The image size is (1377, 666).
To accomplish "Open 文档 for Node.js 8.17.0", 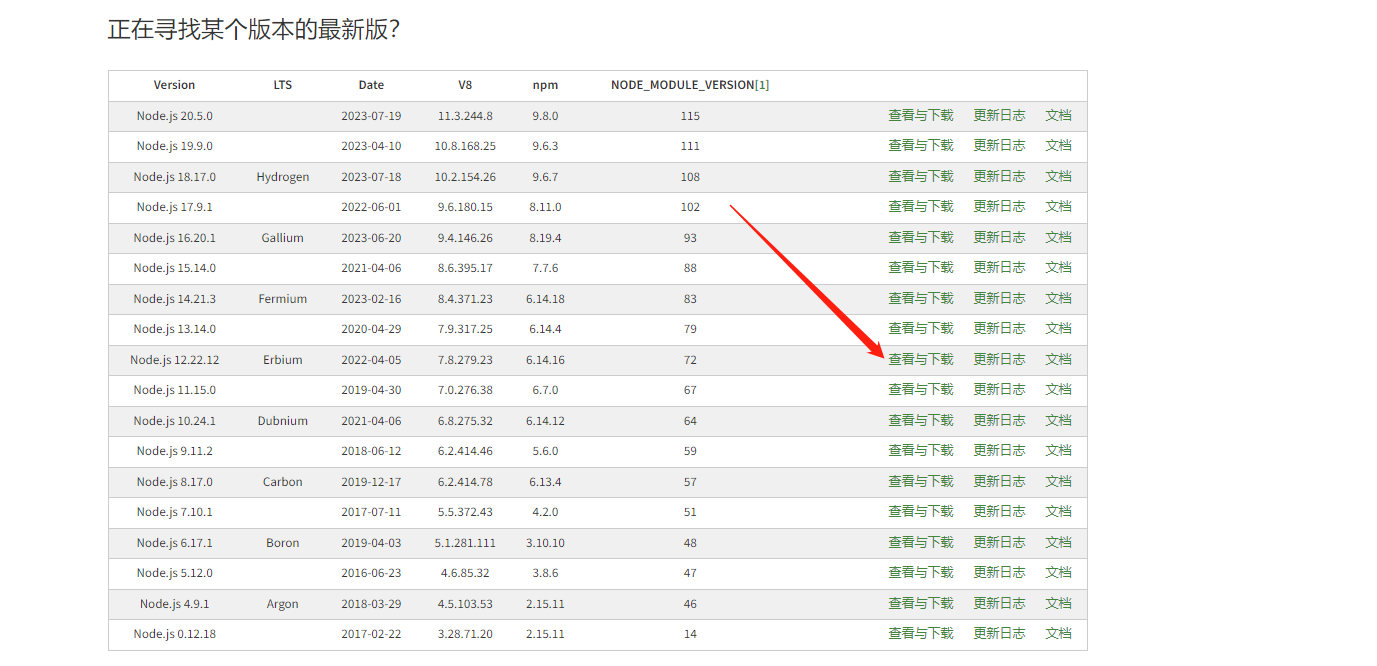I will 1058,481.
